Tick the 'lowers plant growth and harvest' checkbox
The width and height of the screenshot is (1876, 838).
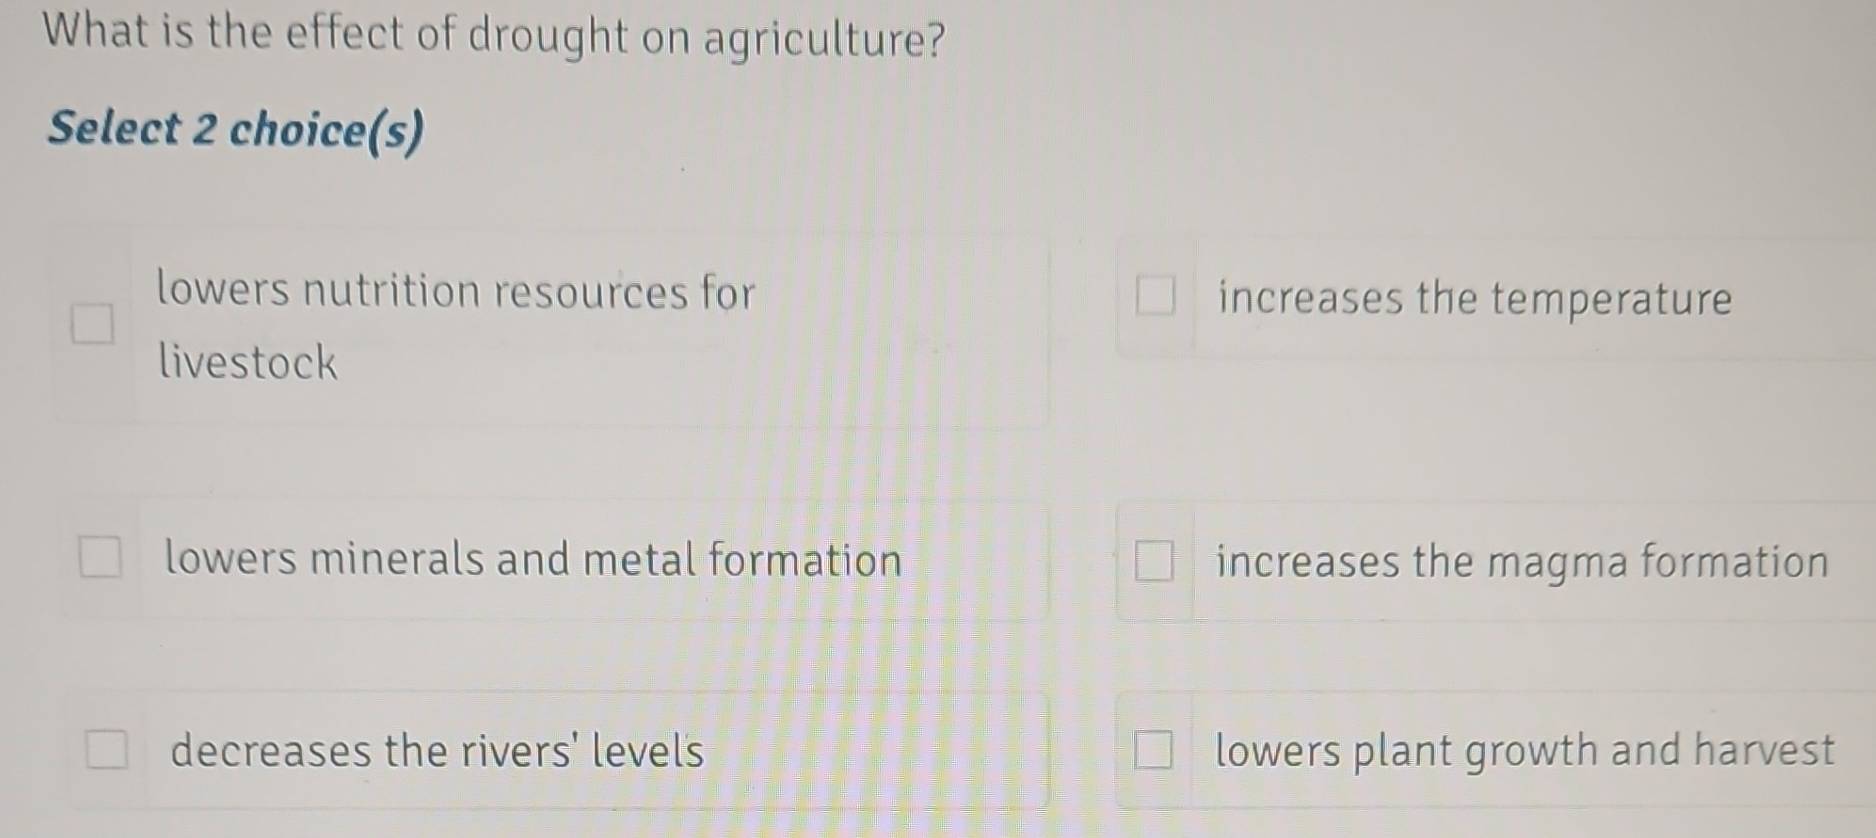(x=1152, y=749)
